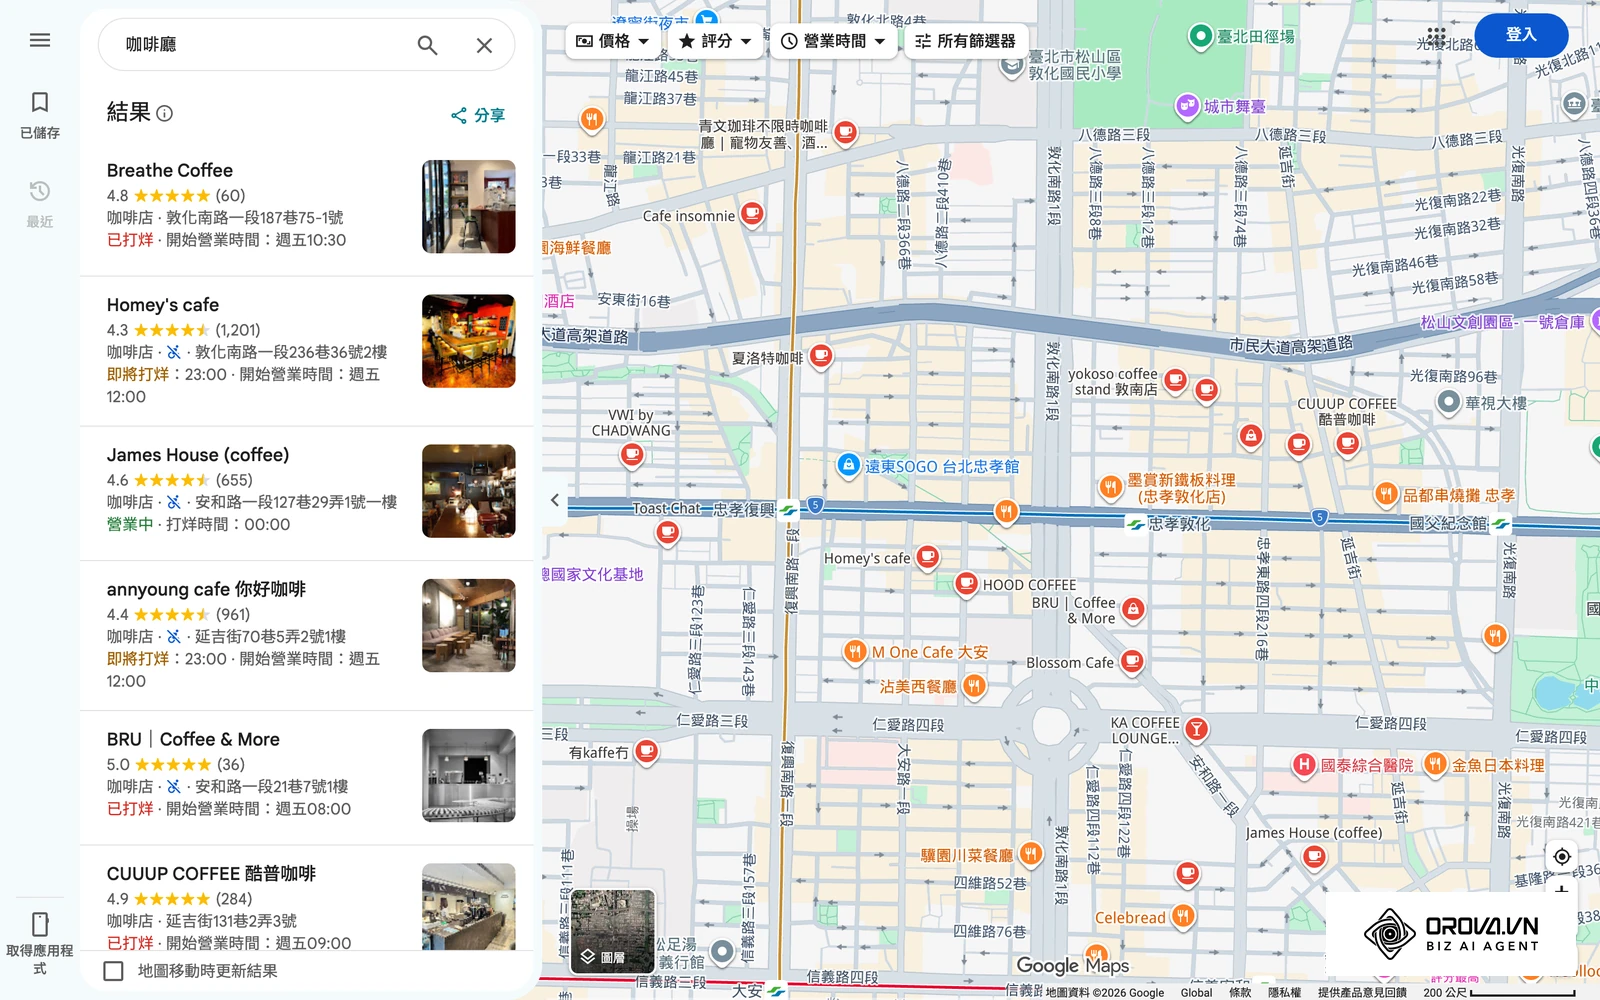Open the 營業時間 hours filter dropdown
The width and height of the screenshot is (1600, 1000).
834,41
